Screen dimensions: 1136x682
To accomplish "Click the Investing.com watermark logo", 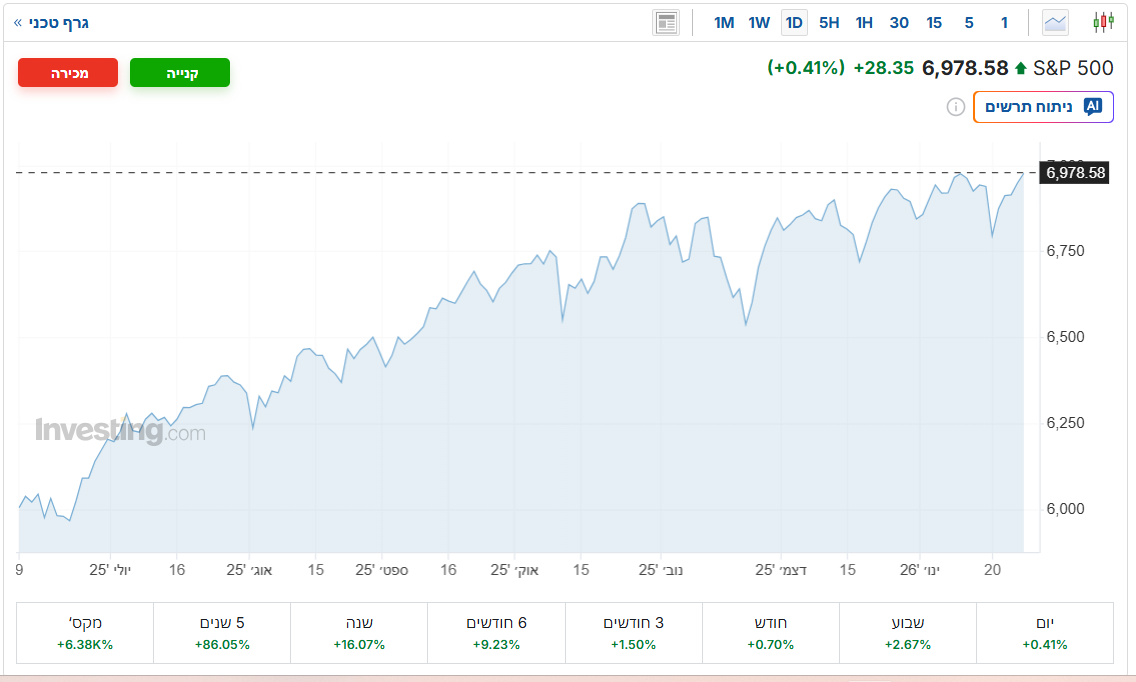I will pyautogui.click(x=120, y=431).
